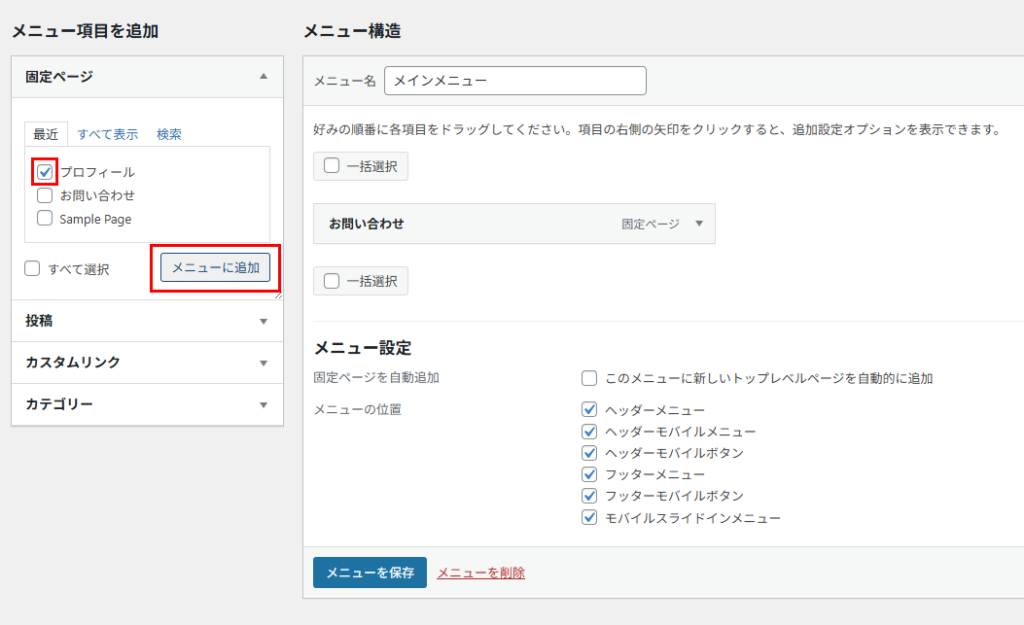Check the Sample Page checkbox
The height and width of the screenshot is (625, 1024).
[45, 219]
